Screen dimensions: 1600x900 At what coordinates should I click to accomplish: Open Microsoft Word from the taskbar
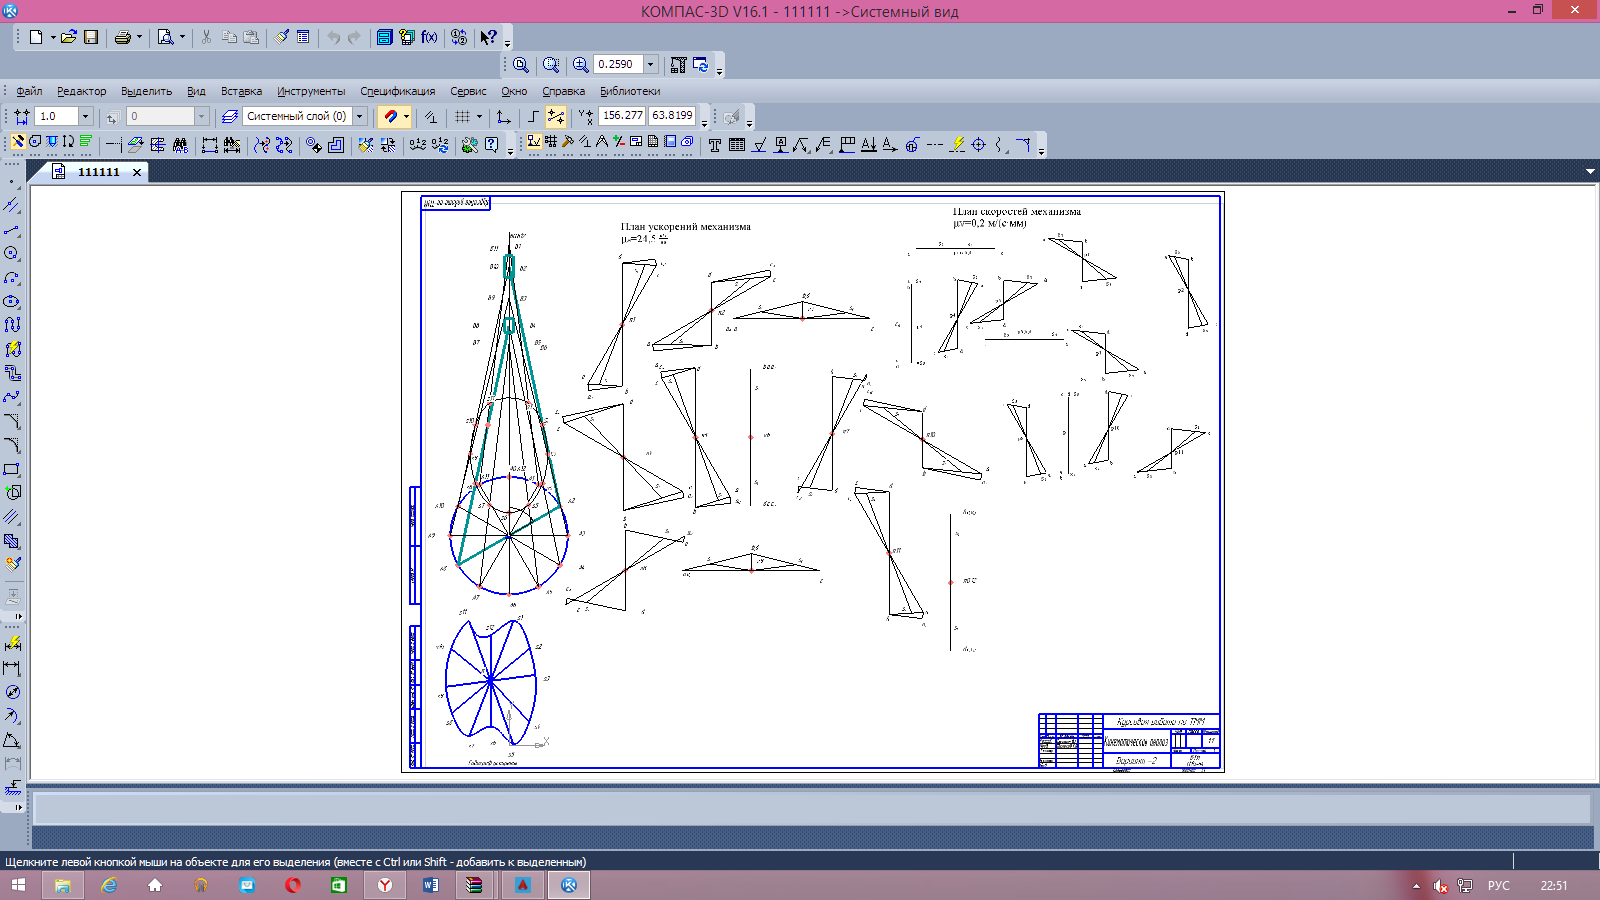pos(431,885)
